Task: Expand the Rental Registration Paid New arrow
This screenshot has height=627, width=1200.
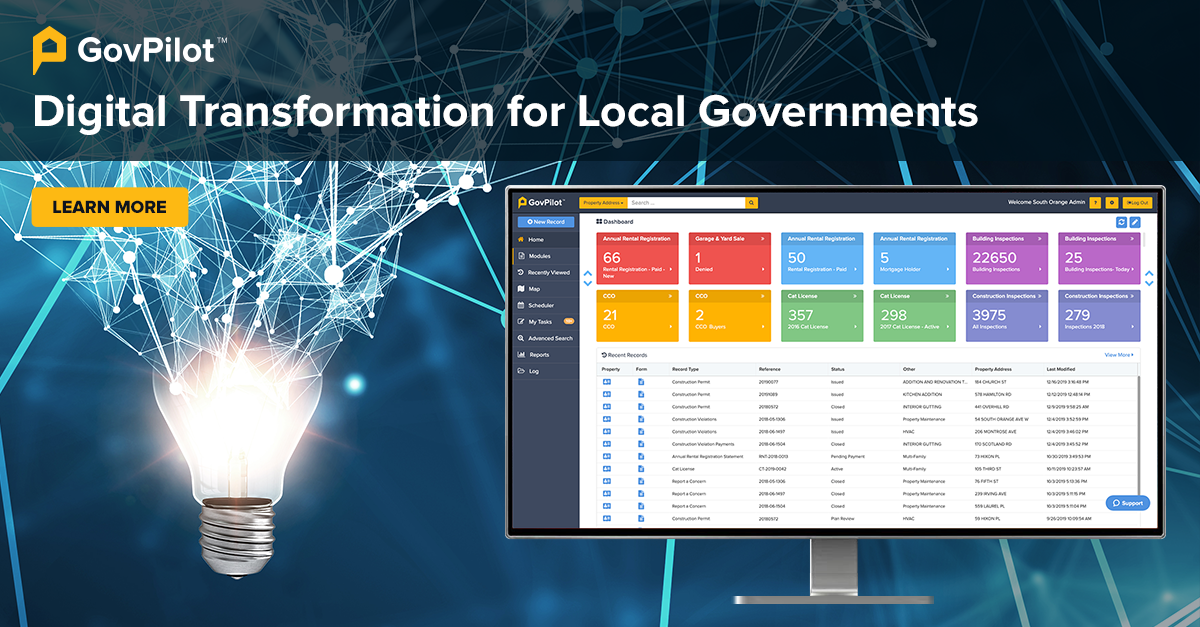Action: [670, 269]
